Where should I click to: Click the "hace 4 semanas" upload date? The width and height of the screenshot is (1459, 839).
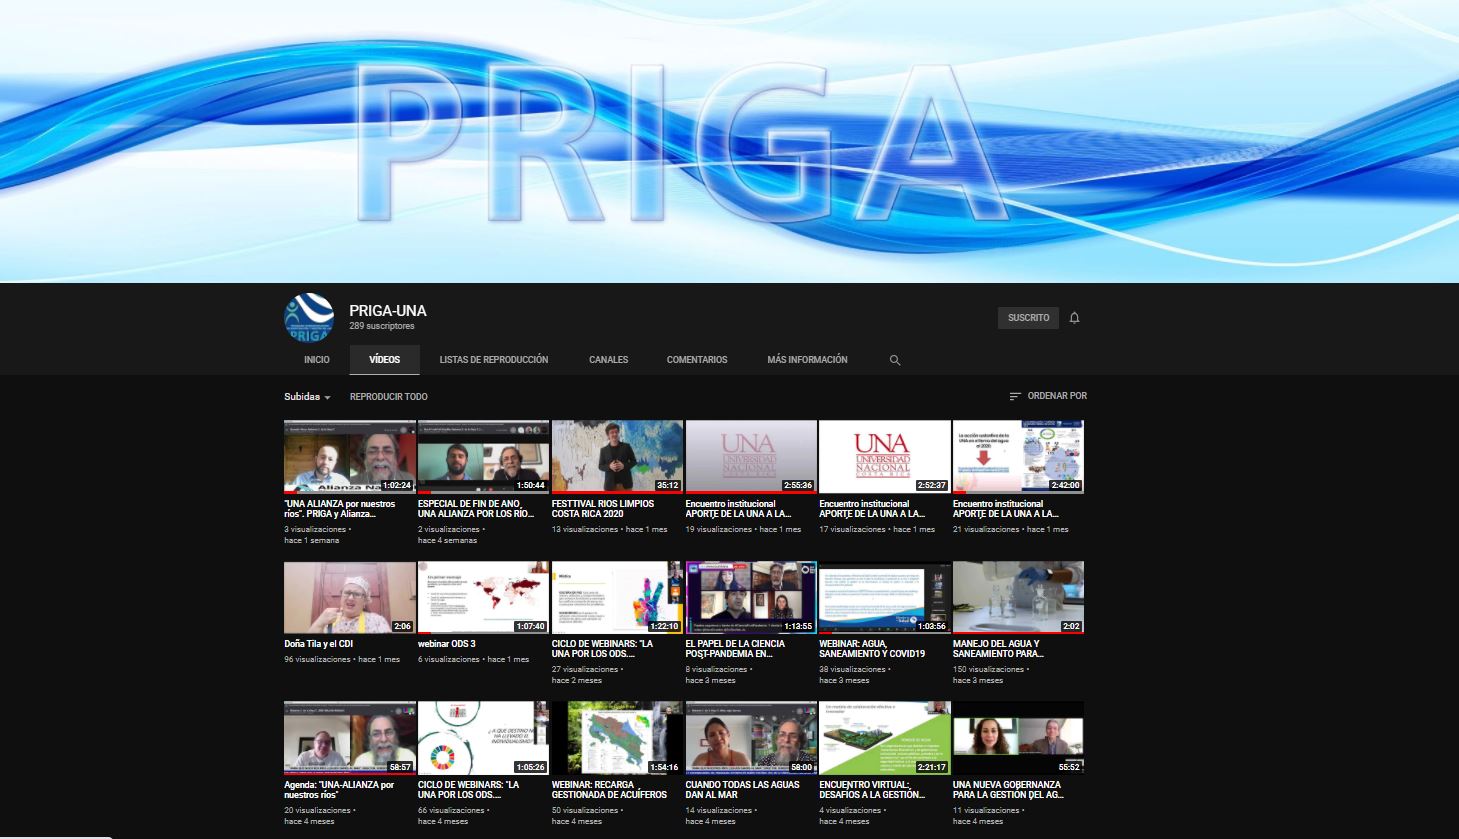pyautogui.click(x=448, y=541)
